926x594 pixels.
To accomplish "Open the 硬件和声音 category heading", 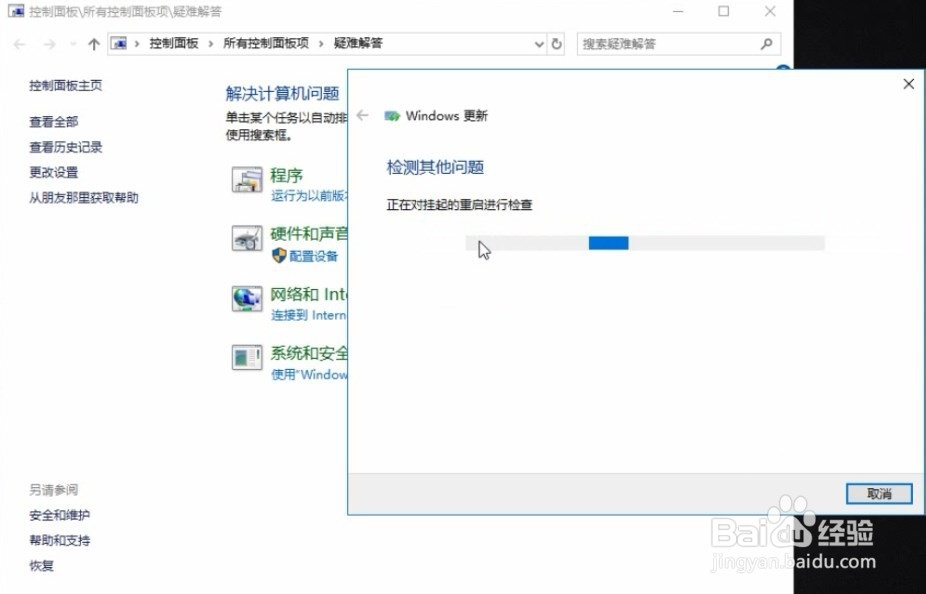I will 309,234.
